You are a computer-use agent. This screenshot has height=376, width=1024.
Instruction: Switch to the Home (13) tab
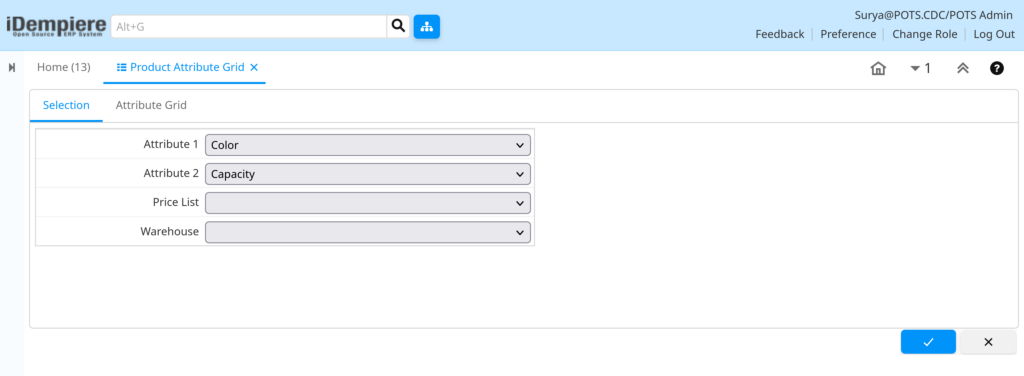point(63,67)
